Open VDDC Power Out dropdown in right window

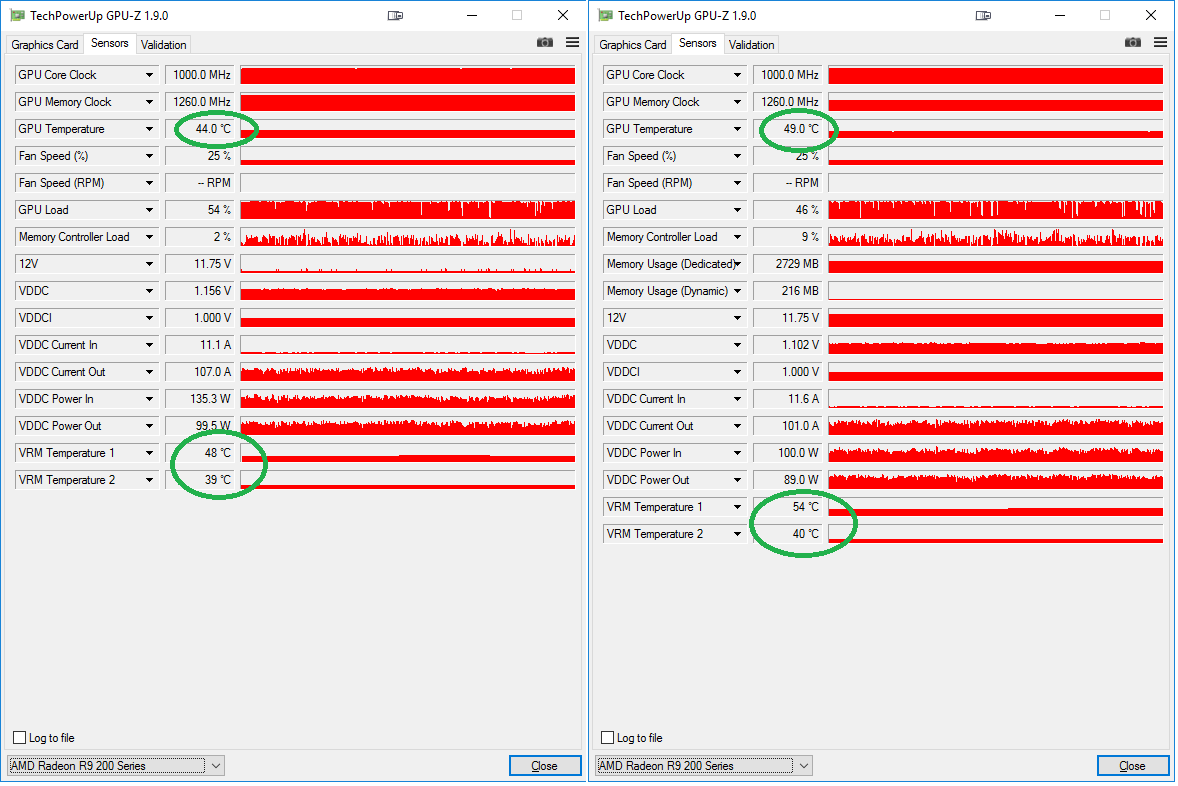[738, 480]
